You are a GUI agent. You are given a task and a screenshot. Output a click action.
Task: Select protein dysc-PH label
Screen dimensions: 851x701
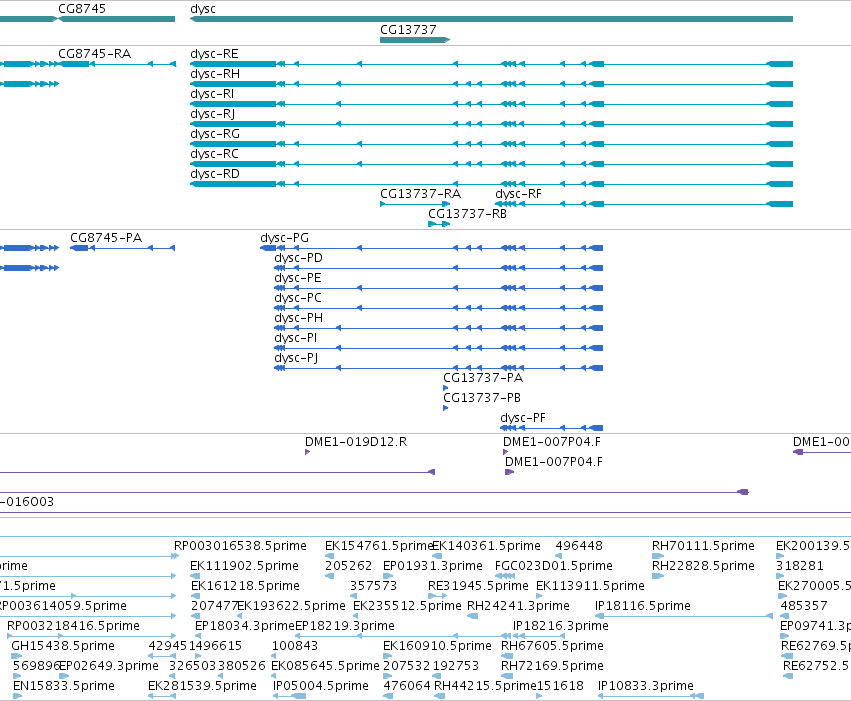coord(299,318)
